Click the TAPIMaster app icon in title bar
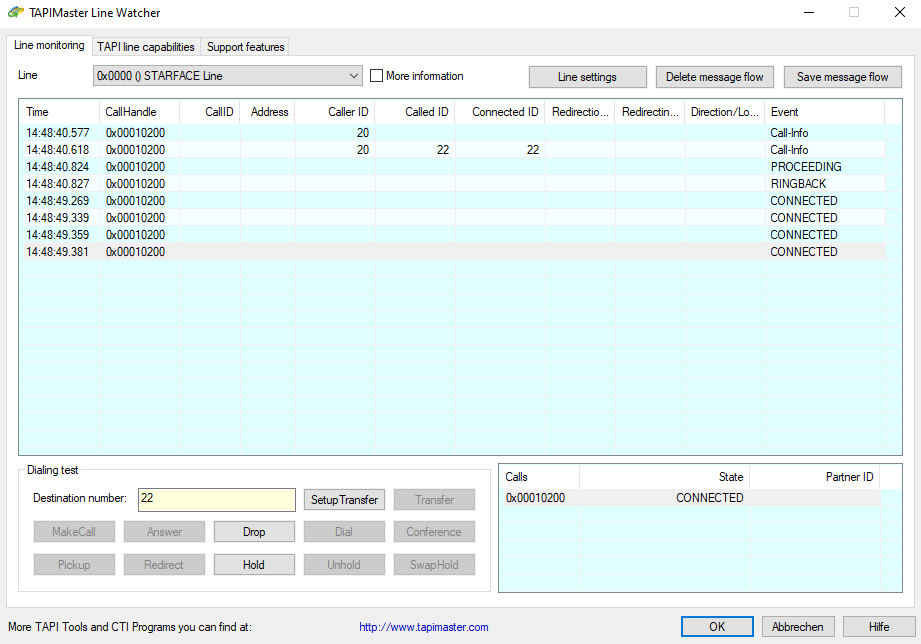Screen dimensions: 921x644 click(x=16, y=12)
